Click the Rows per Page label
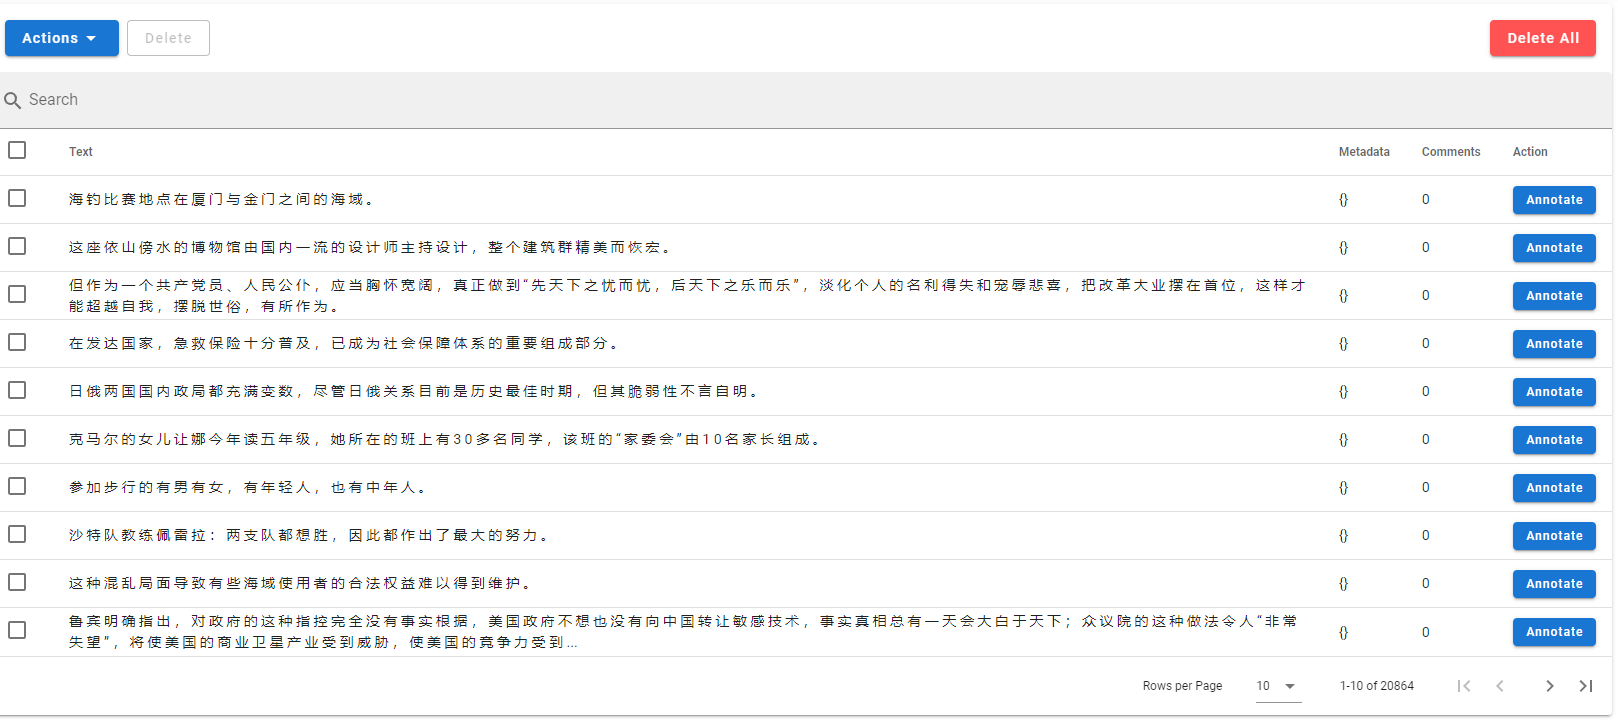 [1183, 686]
